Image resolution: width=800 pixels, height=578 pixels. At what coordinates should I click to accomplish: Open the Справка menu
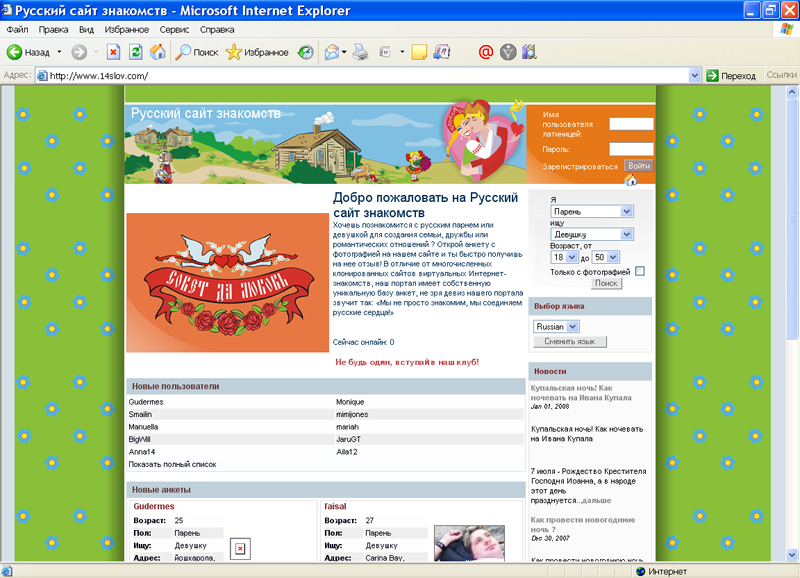[217, 30]
